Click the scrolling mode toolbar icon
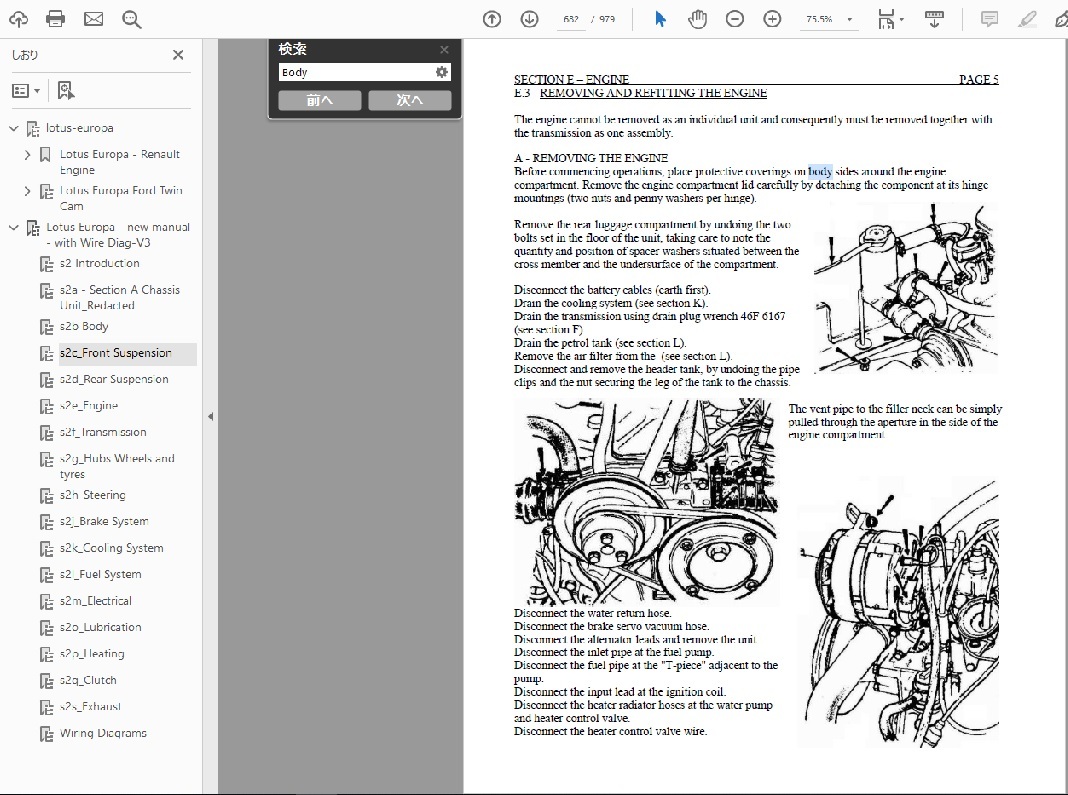 pyautogui.click(x=934, y=19)
